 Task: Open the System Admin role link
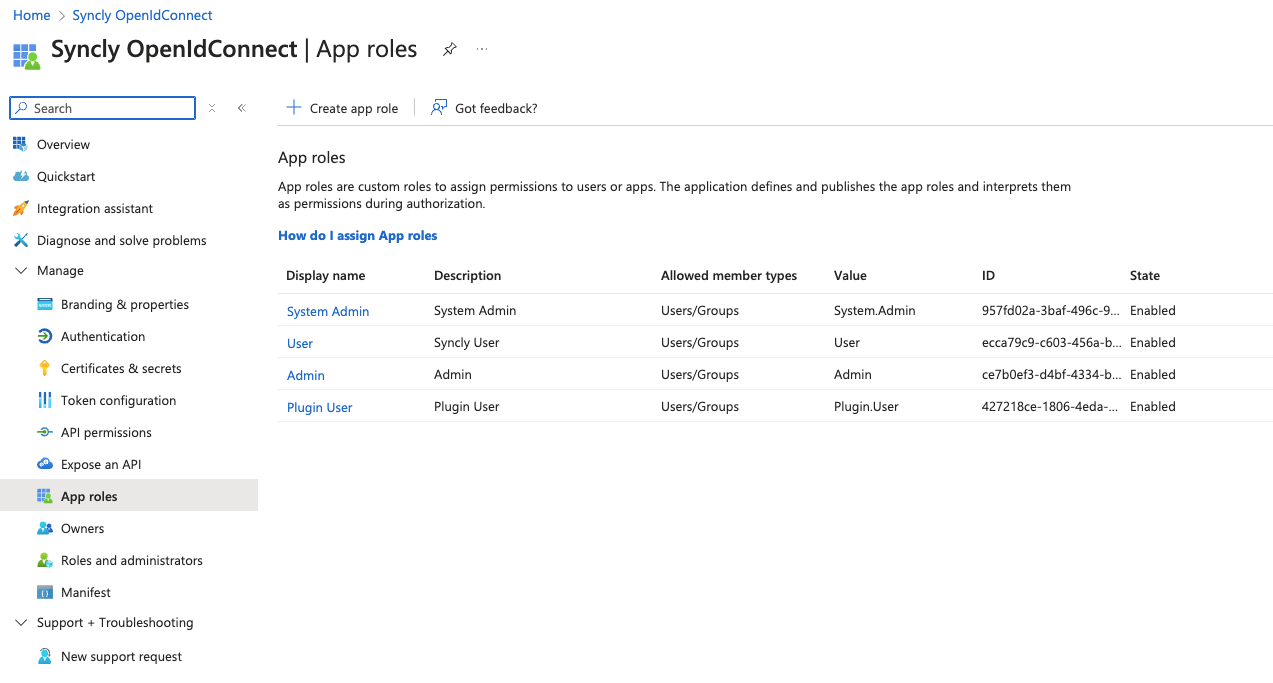coord(328,311)
